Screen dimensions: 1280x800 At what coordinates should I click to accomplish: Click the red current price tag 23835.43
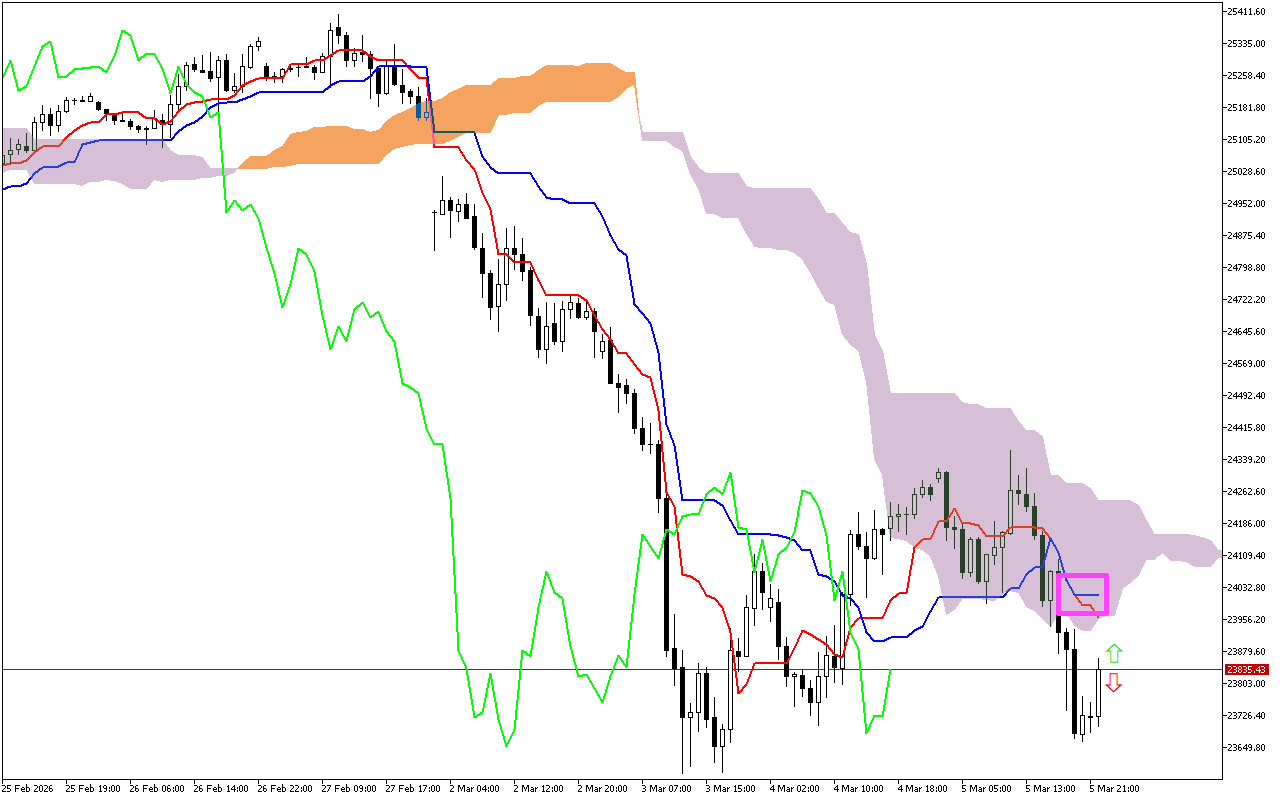click(1247, 669)
